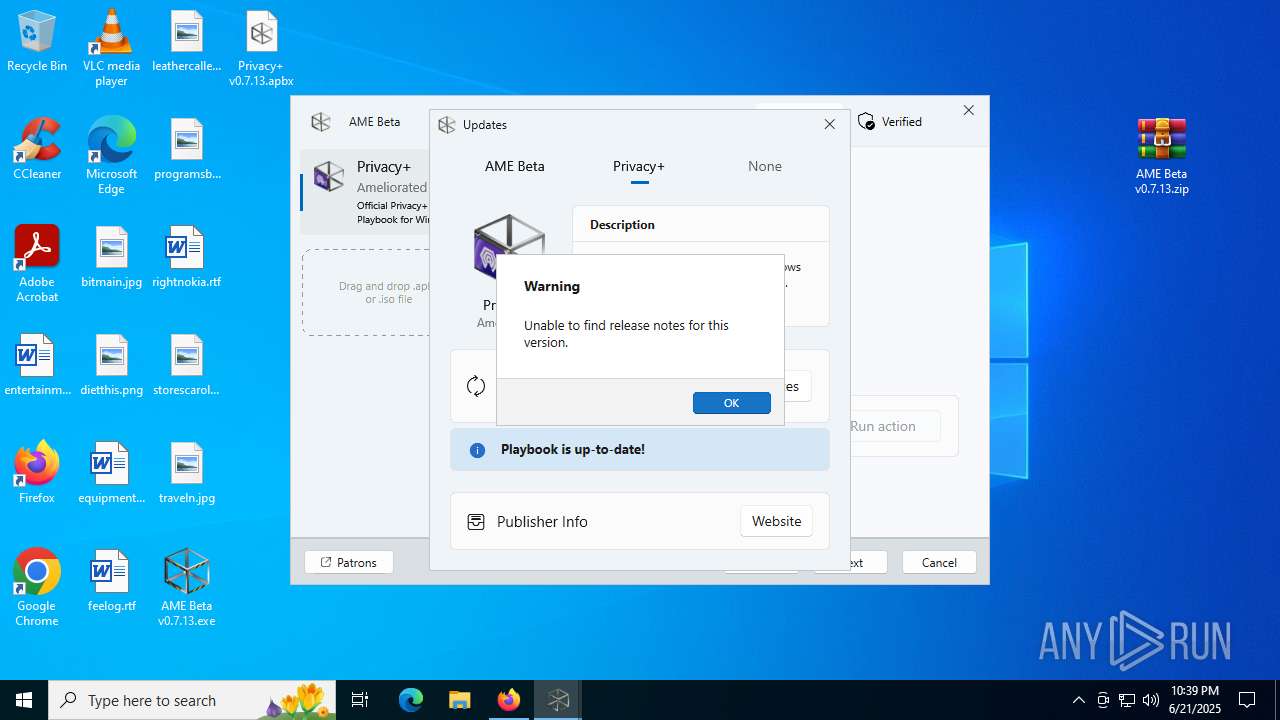This screenshot has height=720, width=1280.
Task: Click the AME cube icon in Updates title
Action: (x=447, y=125)
